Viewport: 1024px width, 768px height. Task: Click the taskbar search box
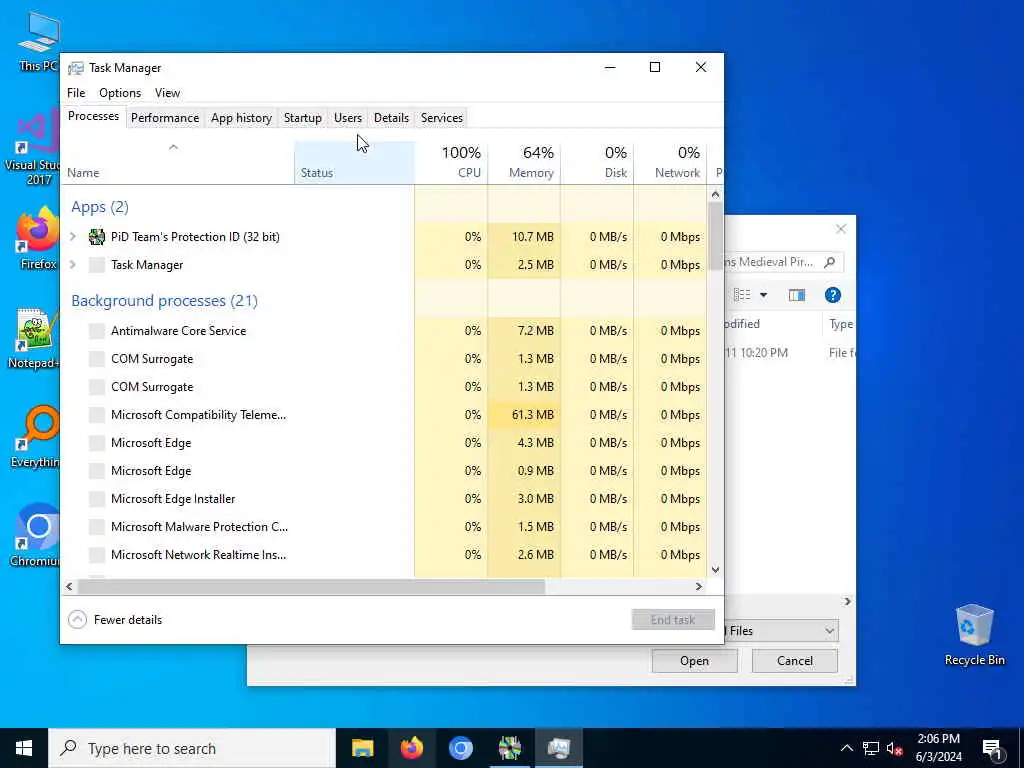click(192, 748)
